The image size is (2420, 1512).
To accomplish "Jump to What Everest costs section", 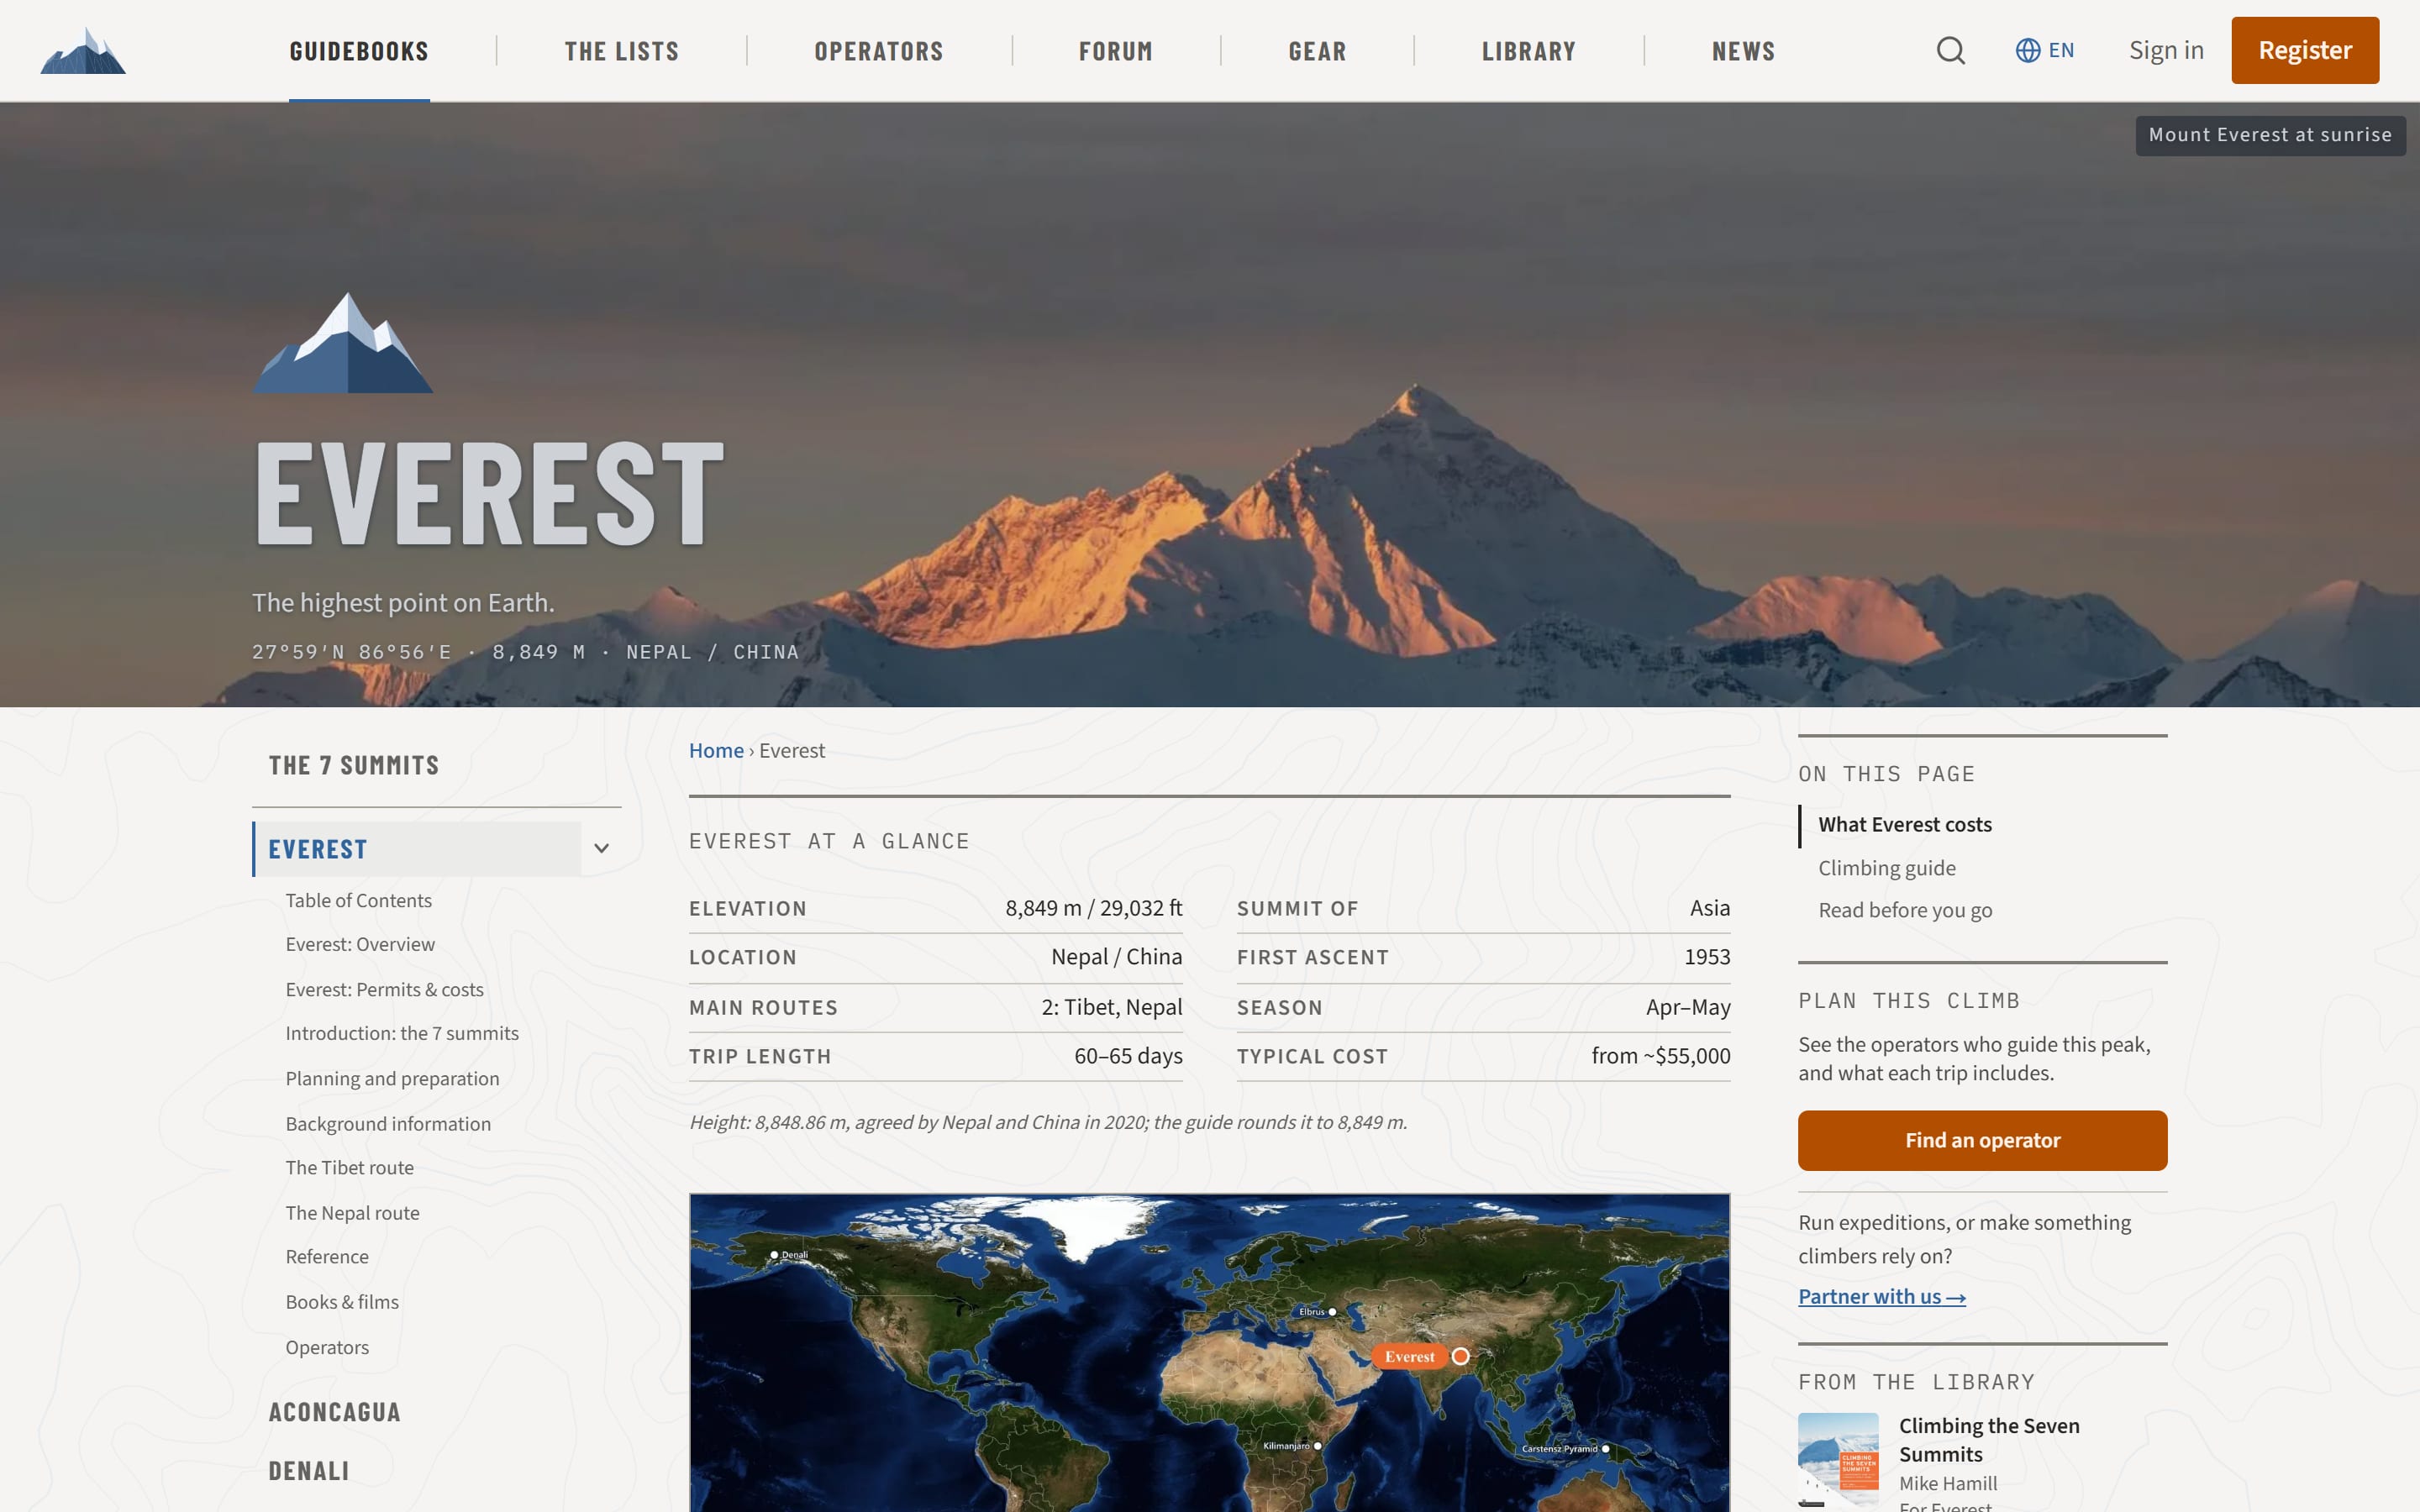I will (1905, 824).
